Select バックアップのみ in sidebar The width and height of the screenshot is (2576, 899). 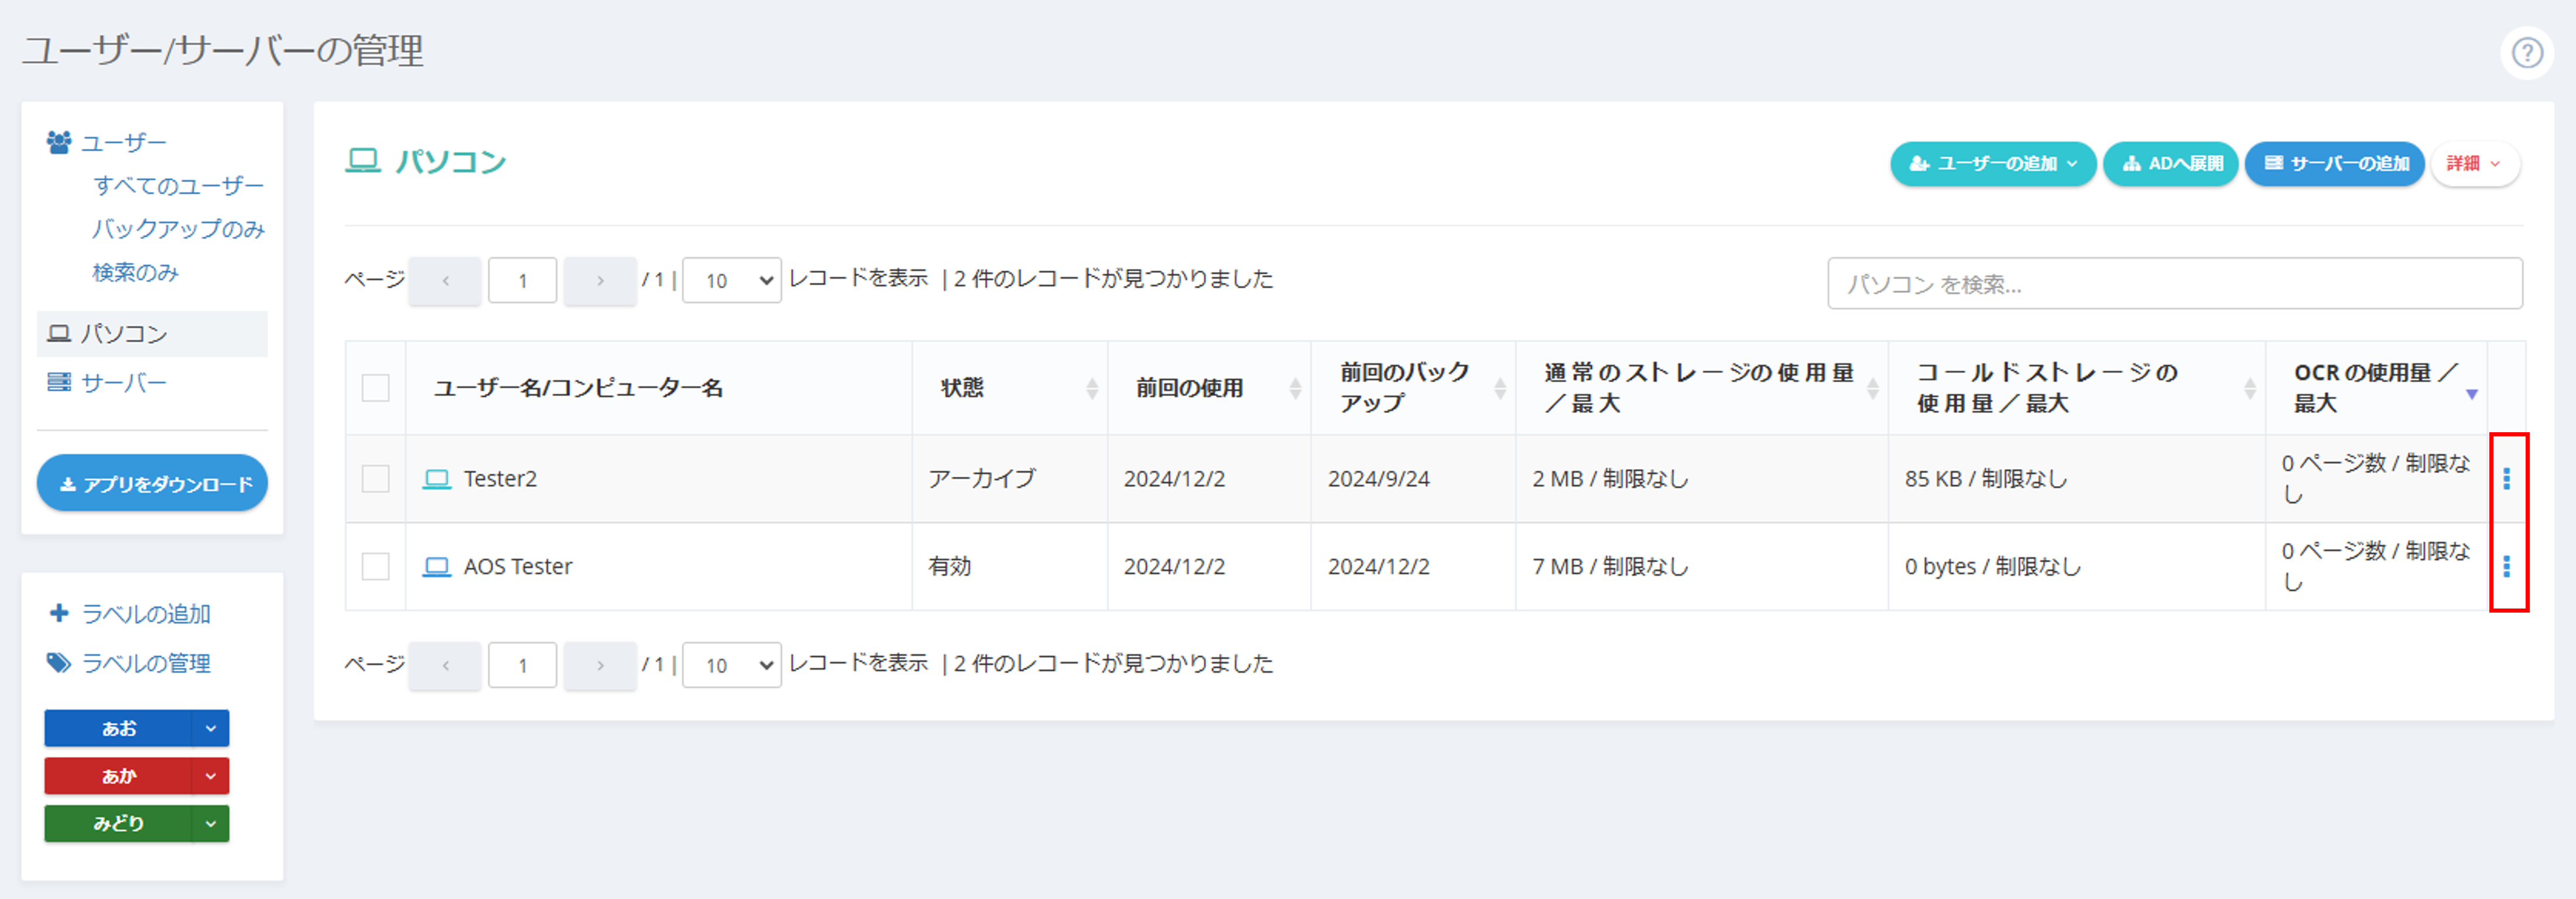pos(178,229)
